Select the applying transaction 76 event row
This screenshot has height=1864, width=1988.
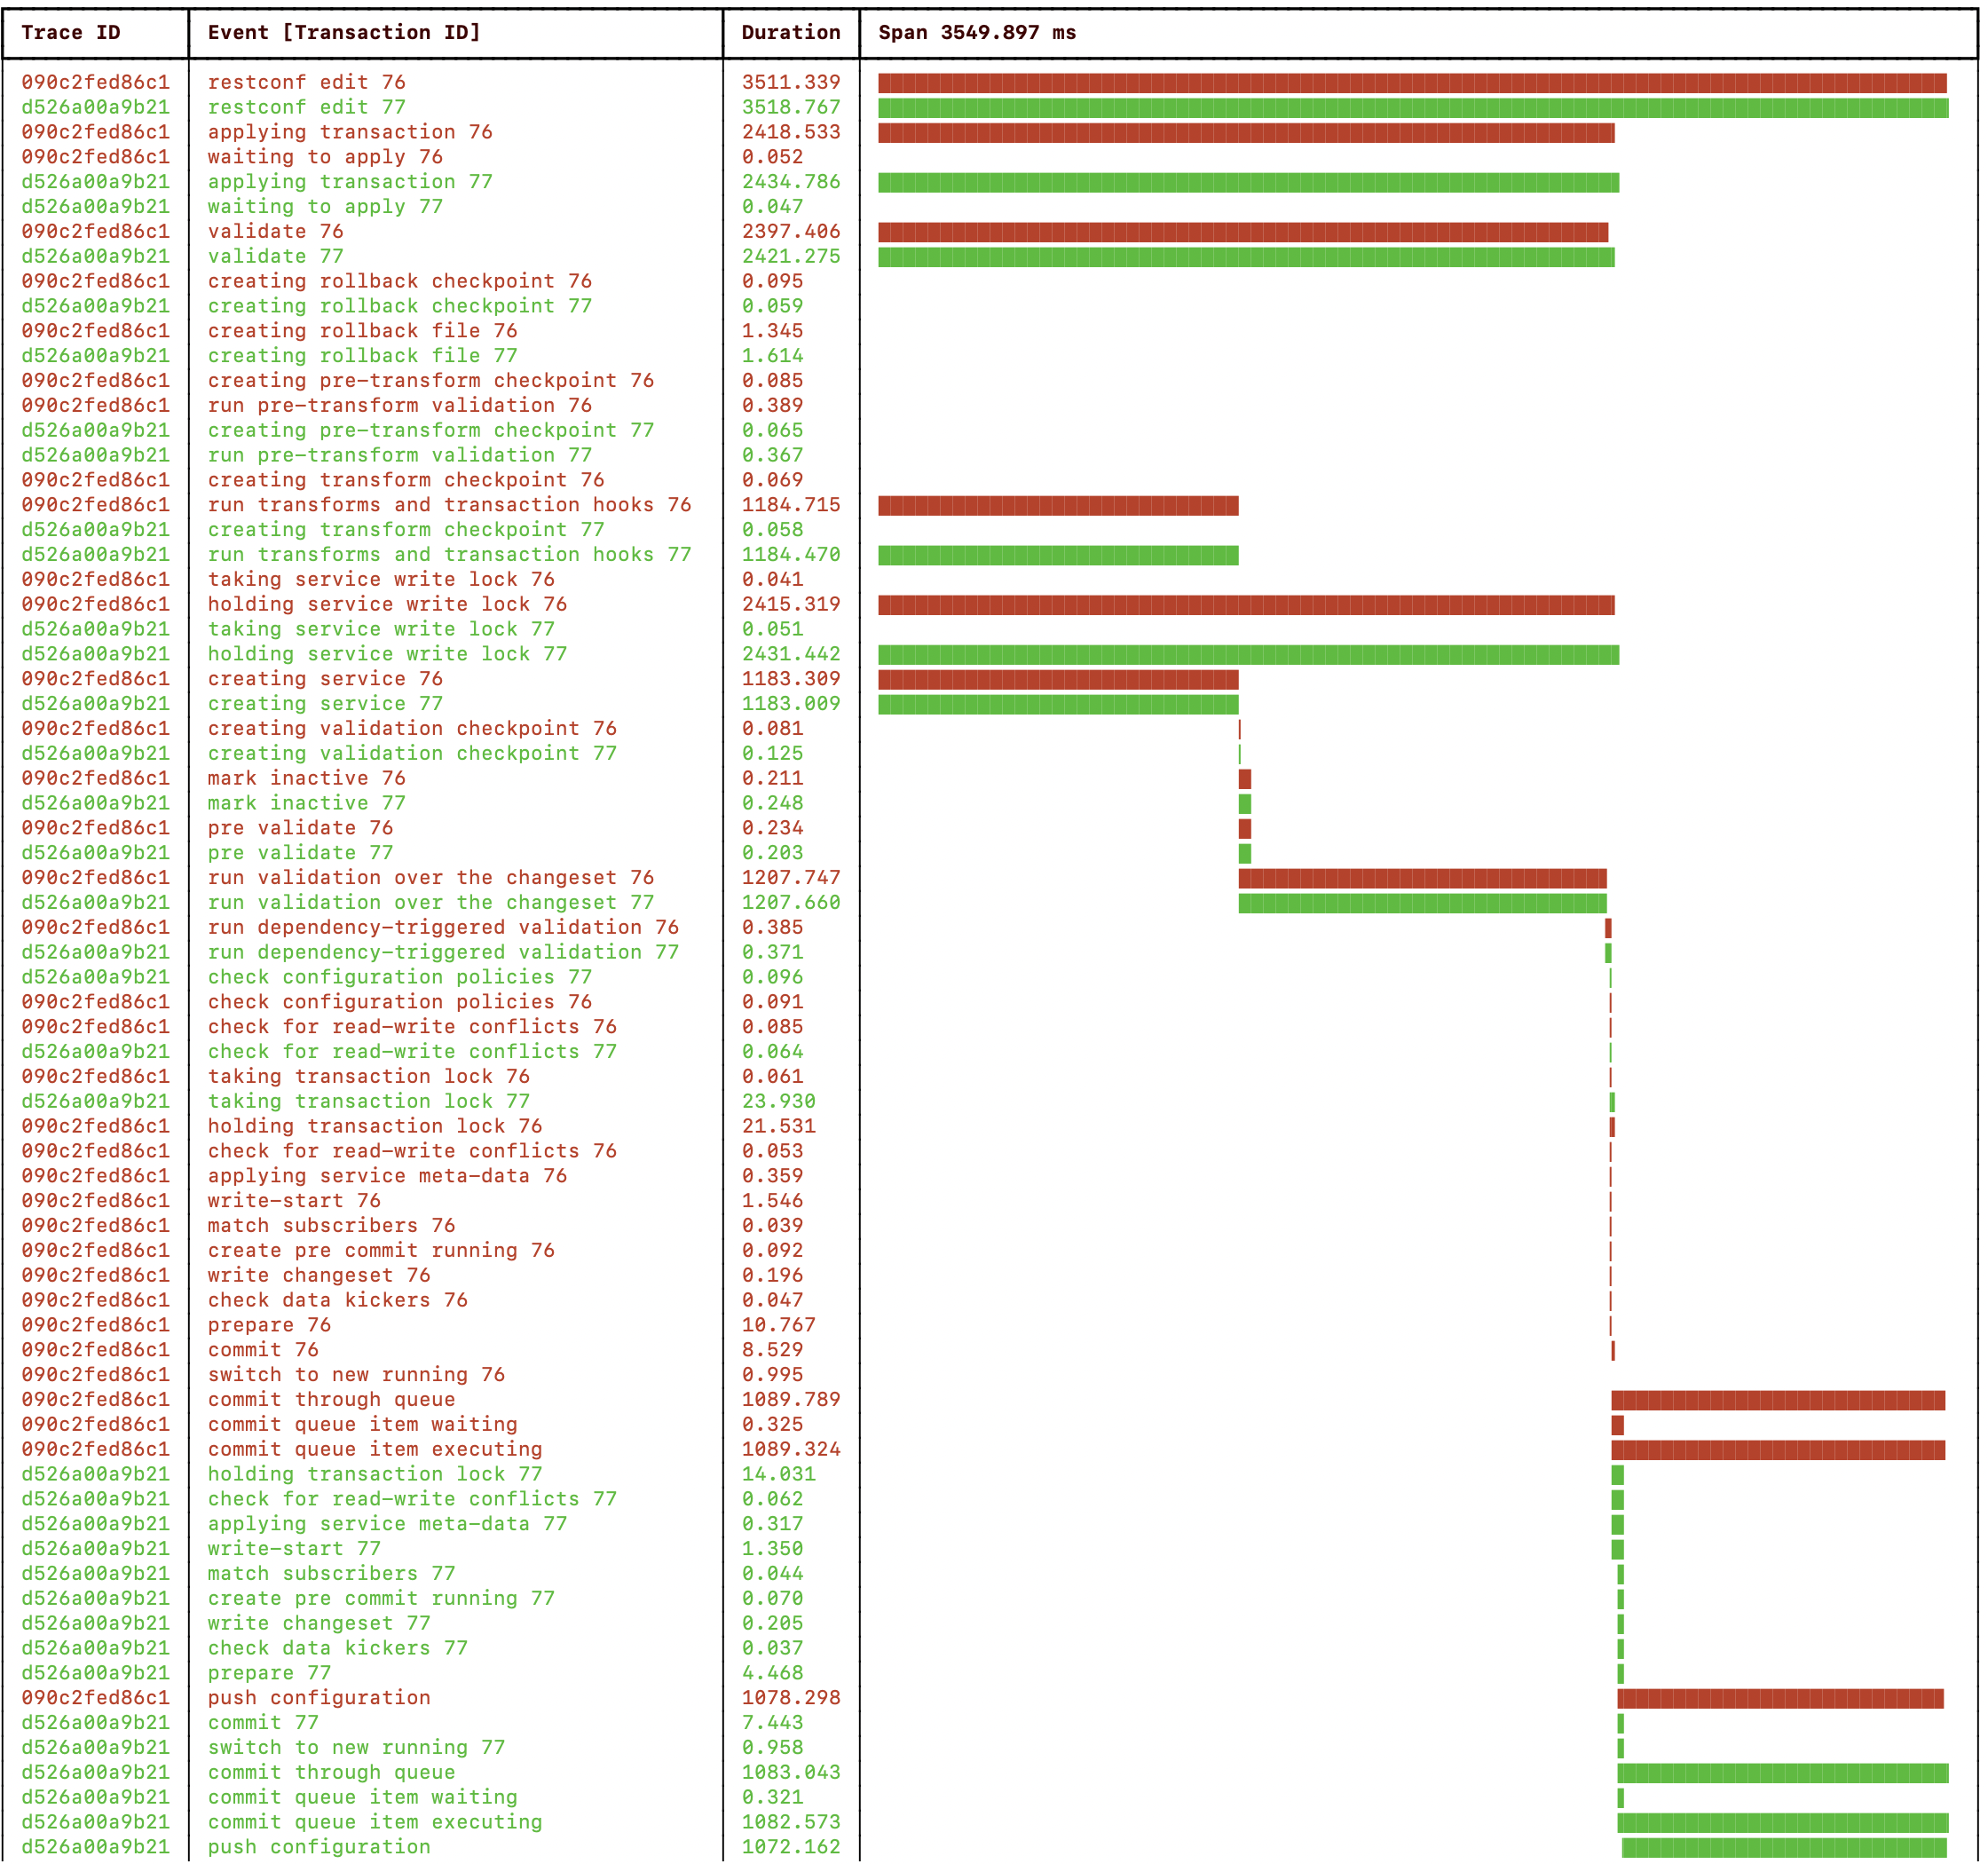coord(349,132)
